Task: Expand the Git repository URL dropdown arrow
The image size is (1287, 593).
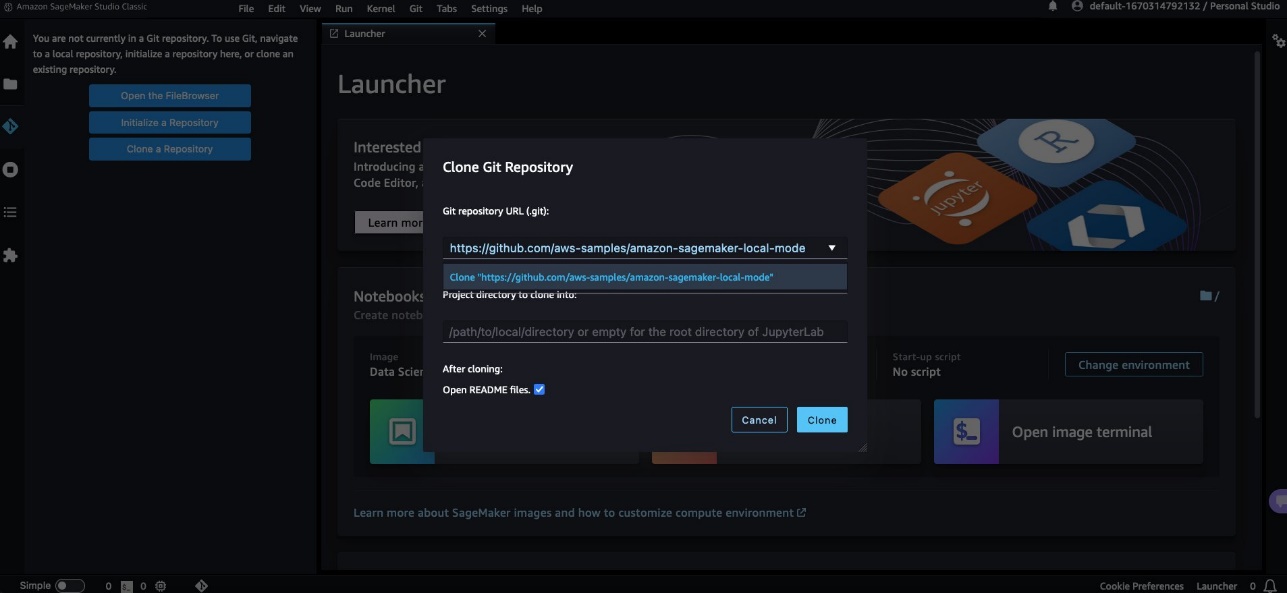Action: [x=831, y=248]
